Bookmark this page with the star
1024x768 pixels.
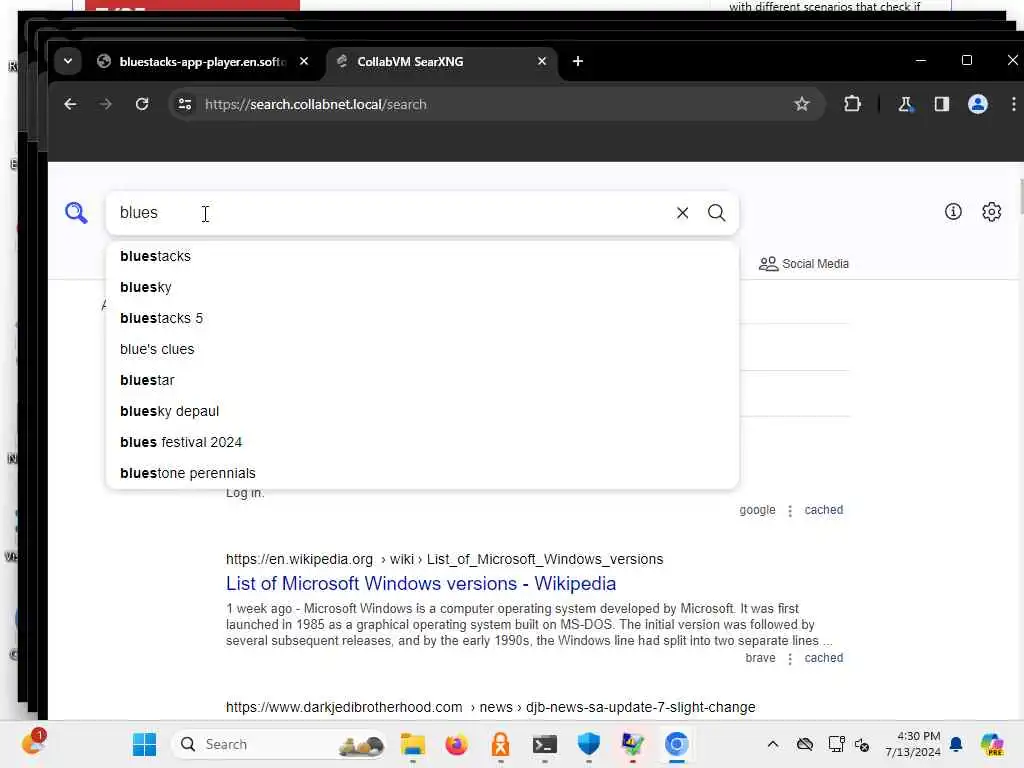(801, 104)
